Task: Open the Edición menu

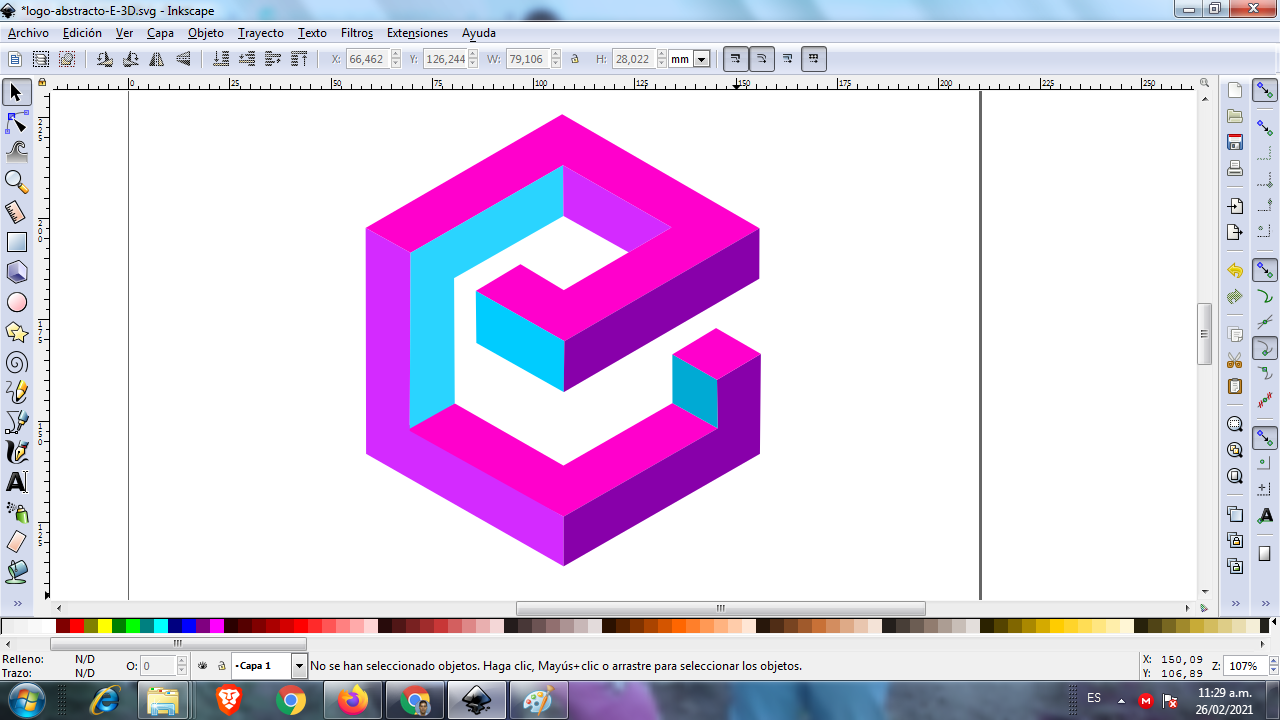Action: pos(82,33)
